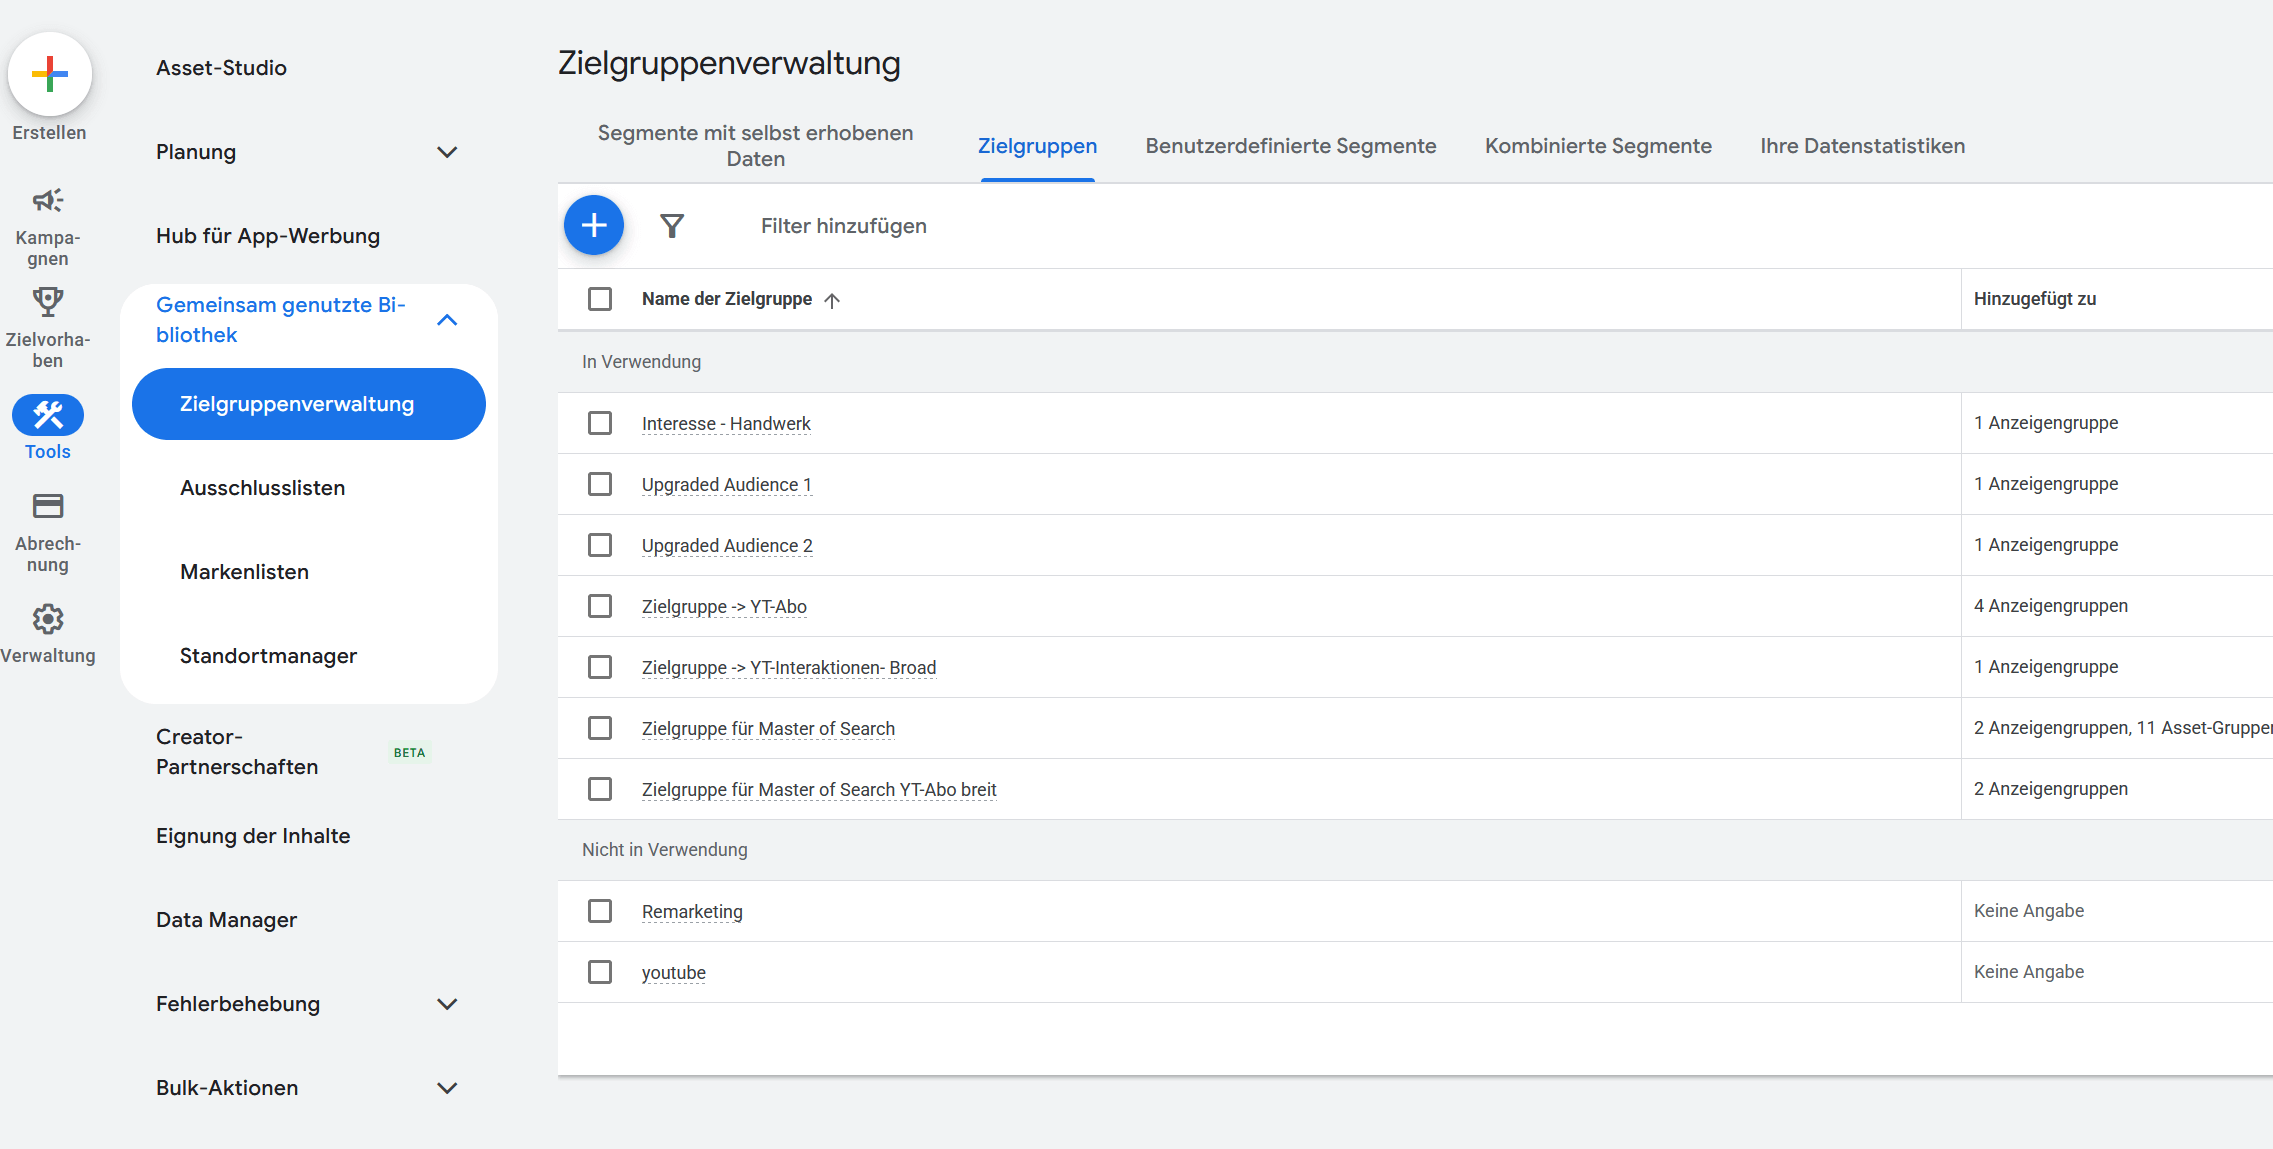Select the Zielvorhaben trophy icon
Viewport: 2273px width, 1149px height.
tap(47, 302)
